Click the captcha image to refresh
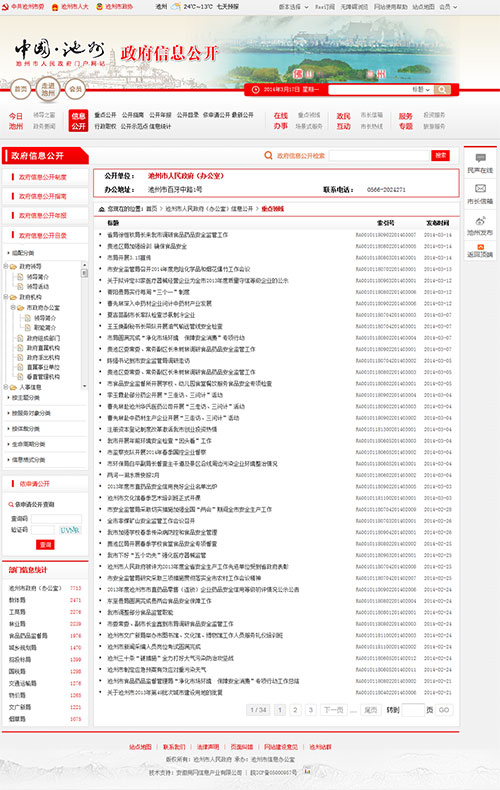Screen dimensions: 500x790 click(70, 530)
